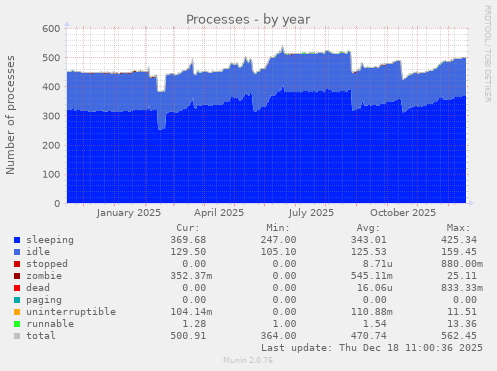Viewport: 497px width, 371px height.
Task: Click the 600 y-axis tick label
Action: 51,29
